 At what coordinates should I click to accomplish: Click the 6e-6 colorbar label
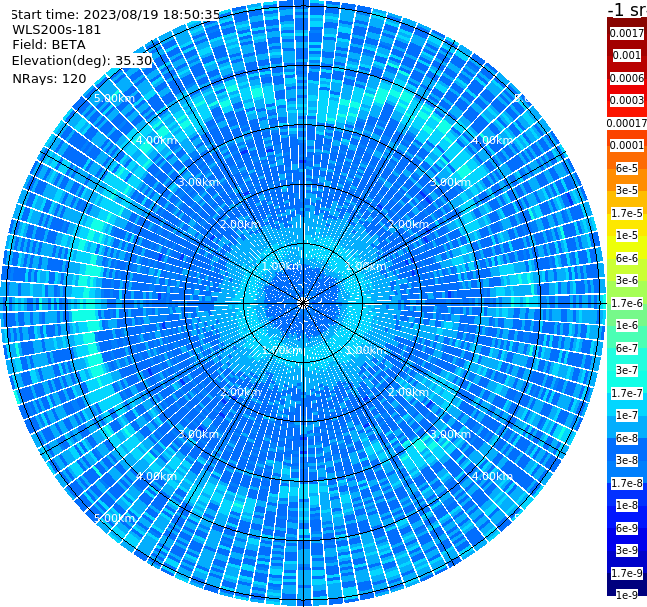click(627, 258)
